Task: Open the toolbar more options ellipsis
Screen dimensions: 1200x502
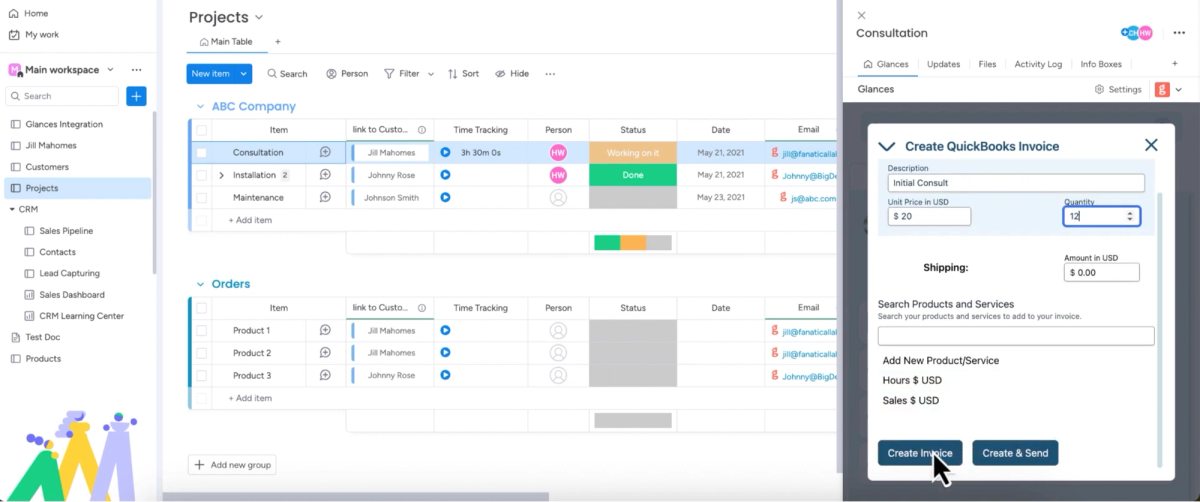Action: (549, 74)
